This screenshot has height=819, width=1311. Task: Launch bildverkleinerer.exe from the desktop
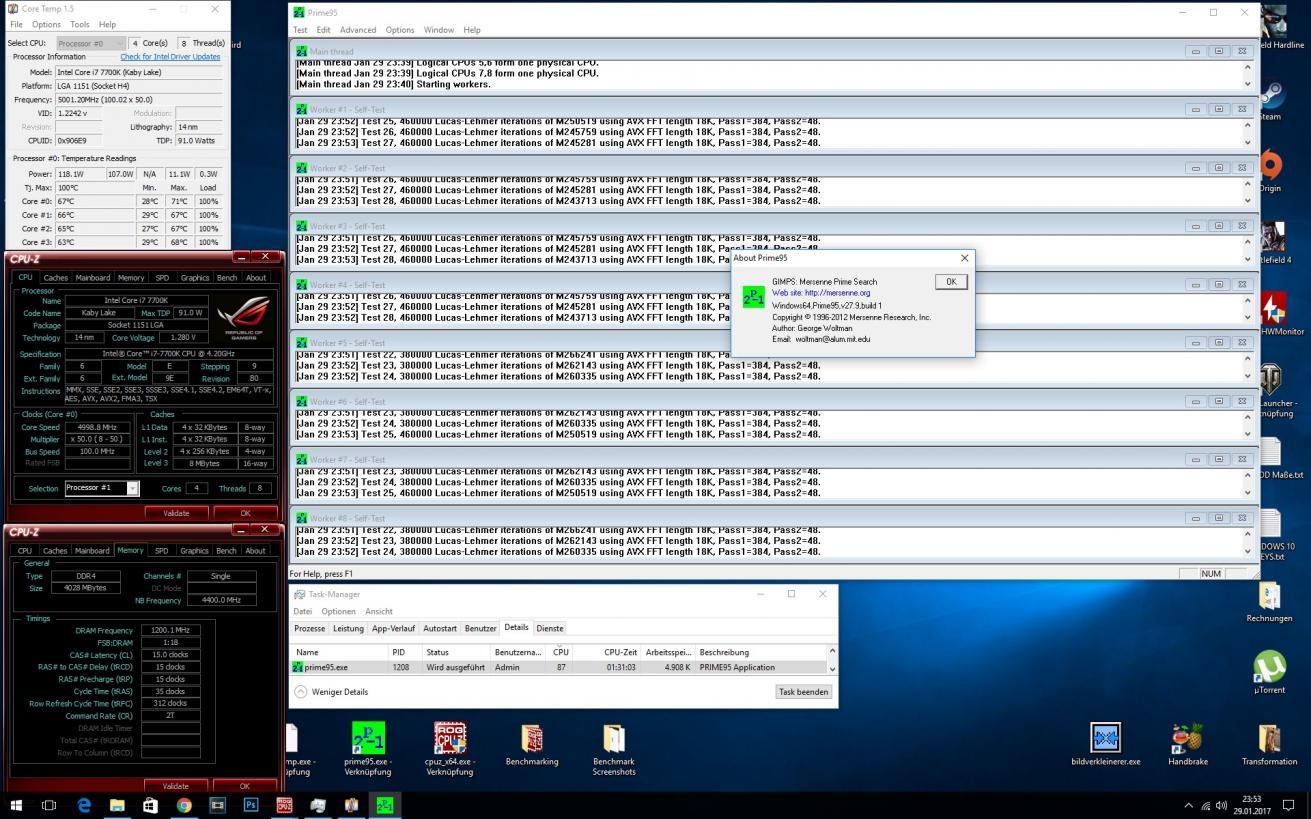pyautogui.click(x=1105, y=745)
